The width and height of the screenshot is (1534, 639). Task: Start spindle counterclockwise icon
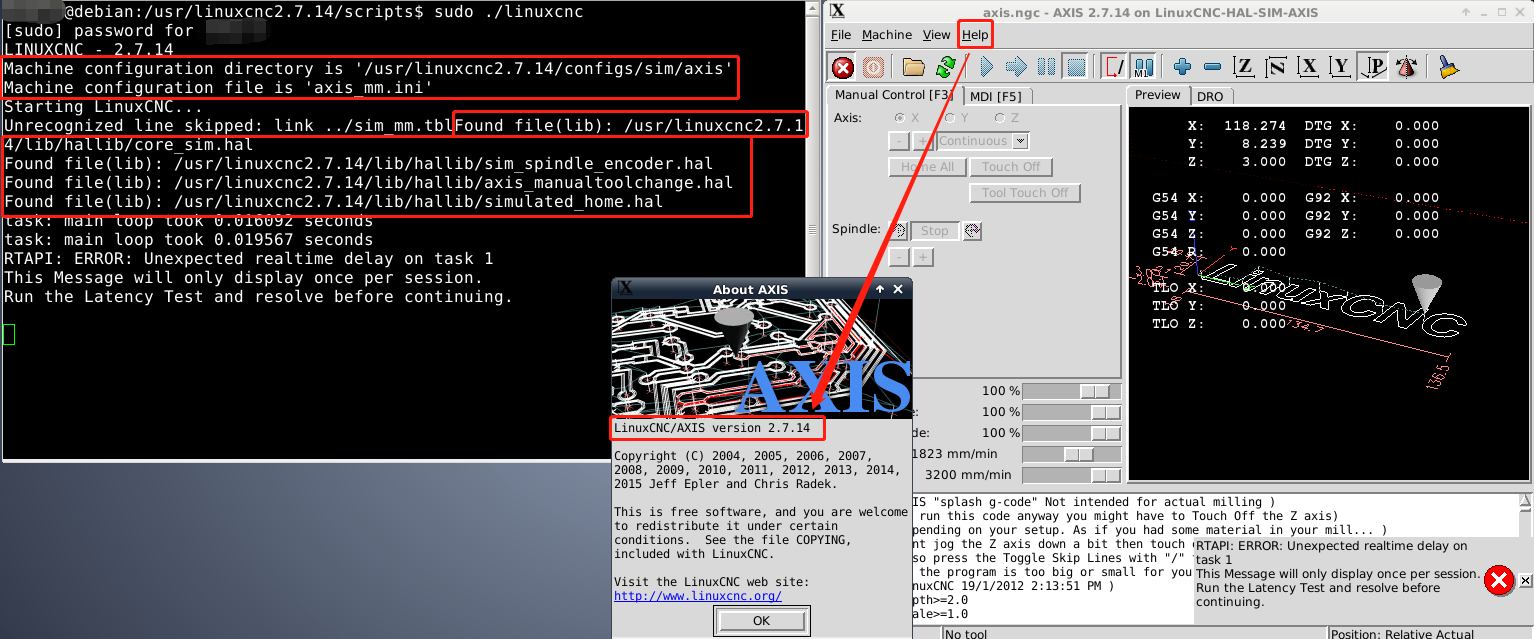click(x=897, y=231)
